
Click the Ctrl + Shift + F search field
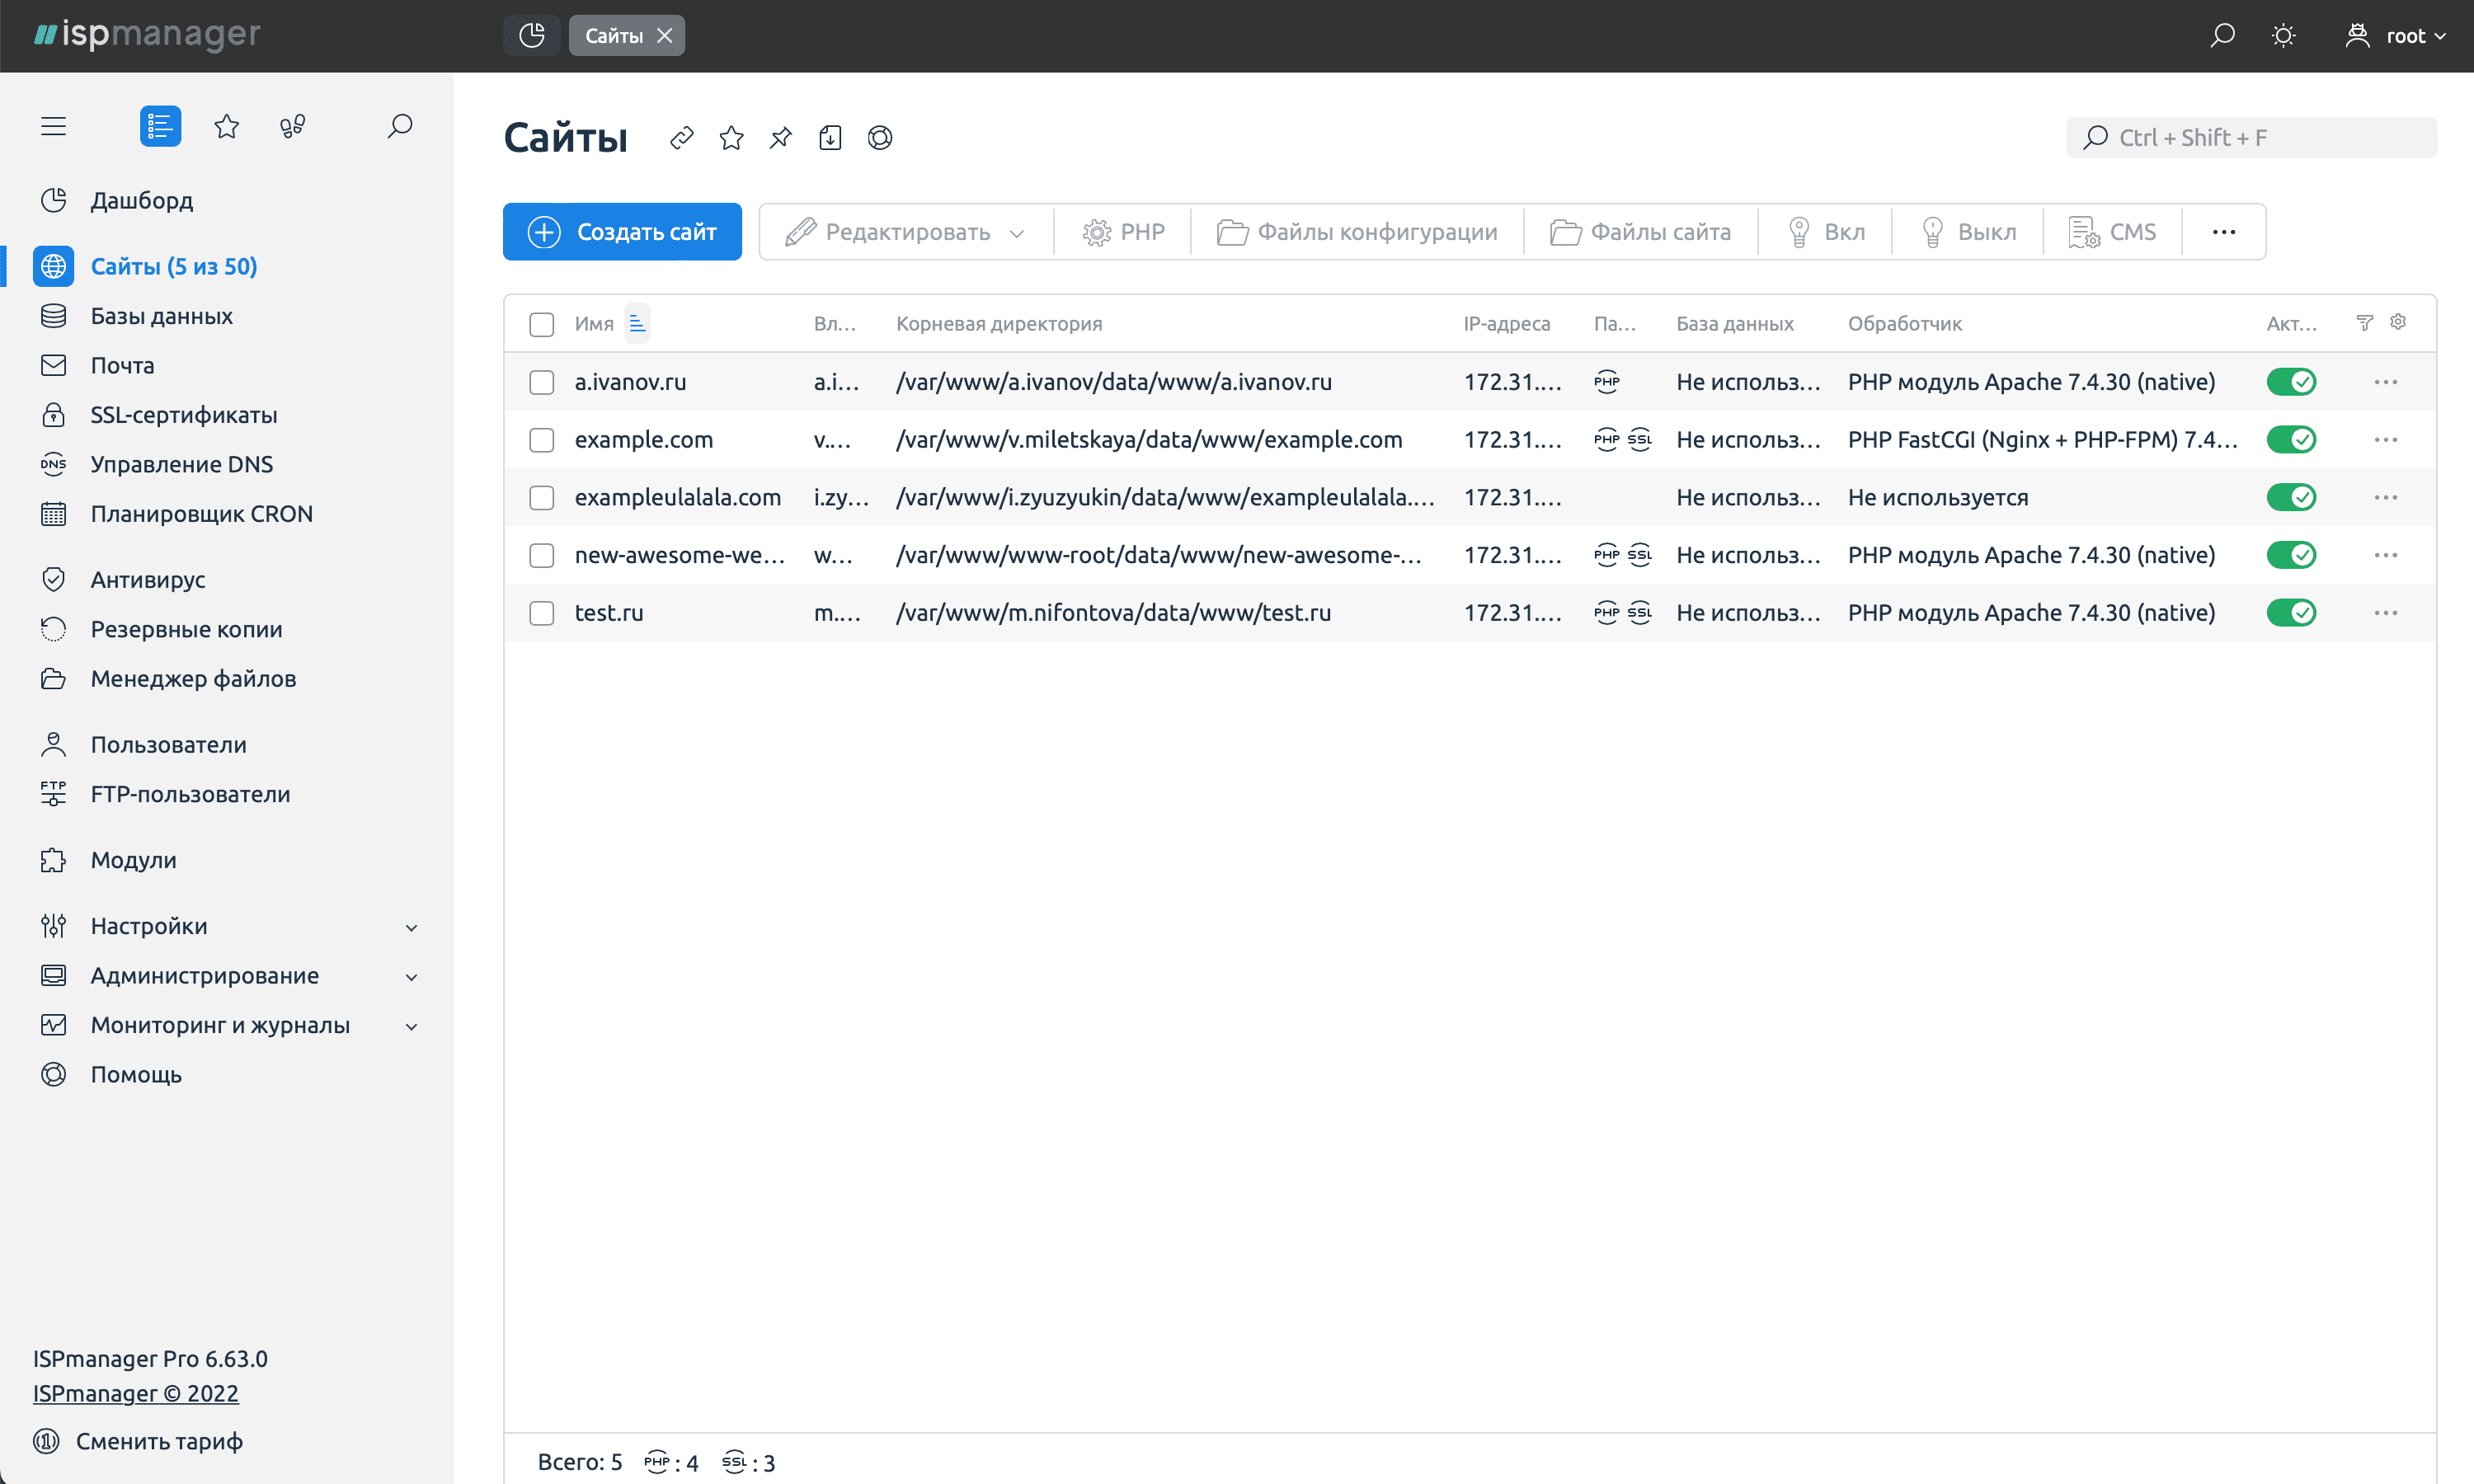(2252, 138)
